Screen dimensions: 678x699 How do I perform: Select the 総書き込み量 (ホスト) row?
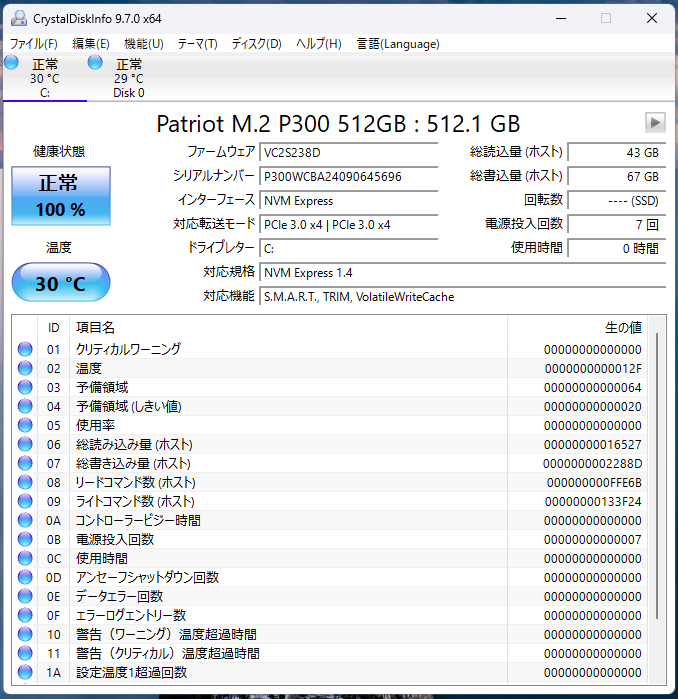pyautogui.click(x=330, y=463)
